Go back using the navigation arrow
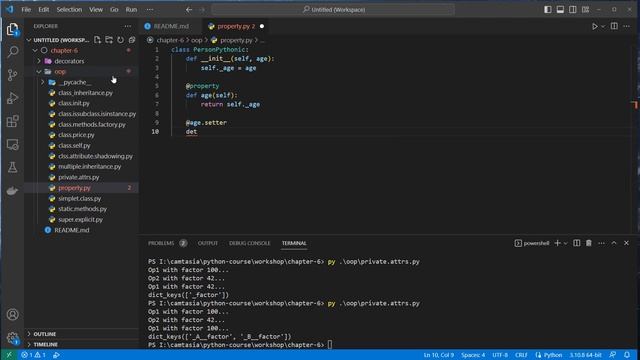The width and height of the screenshot is (640, 360). (x=189, y=9)
